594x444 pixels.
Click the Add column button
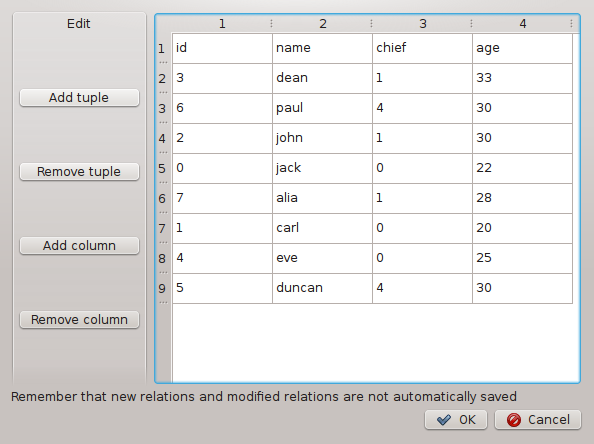click(x=79, y=245)
